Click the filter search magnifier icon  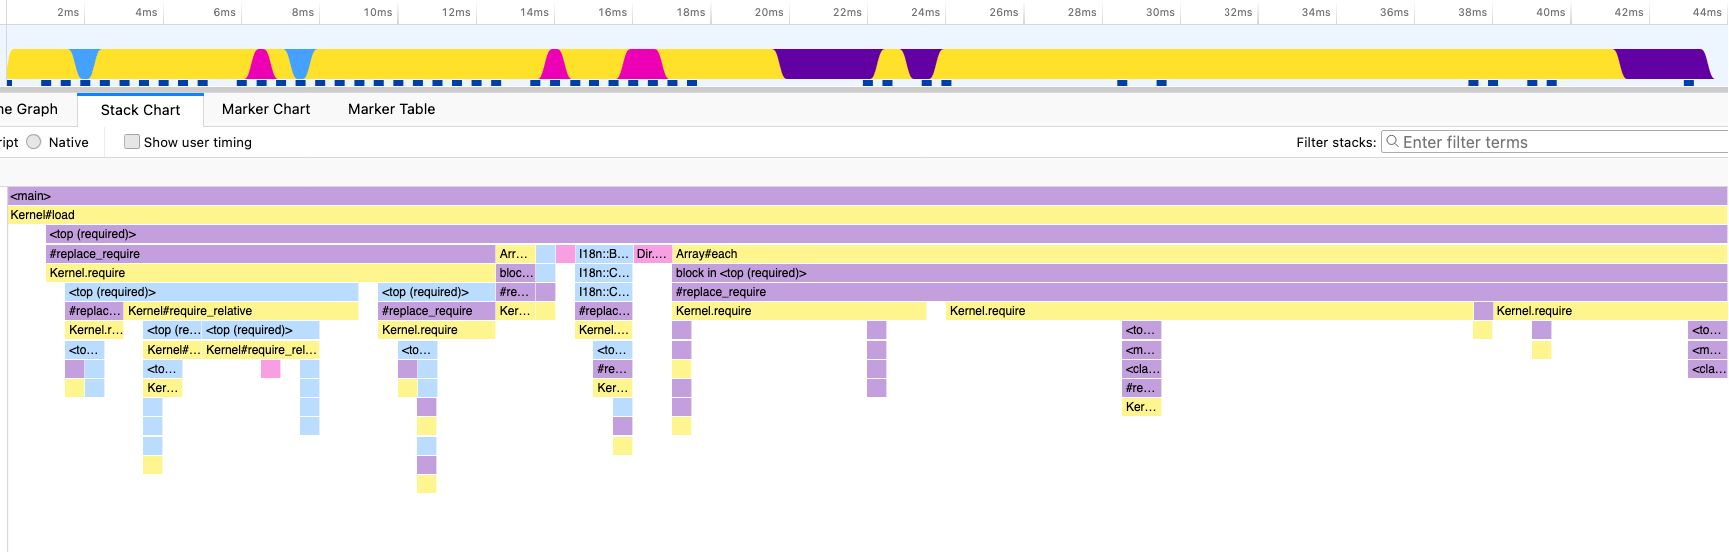tap(1392, 142)
